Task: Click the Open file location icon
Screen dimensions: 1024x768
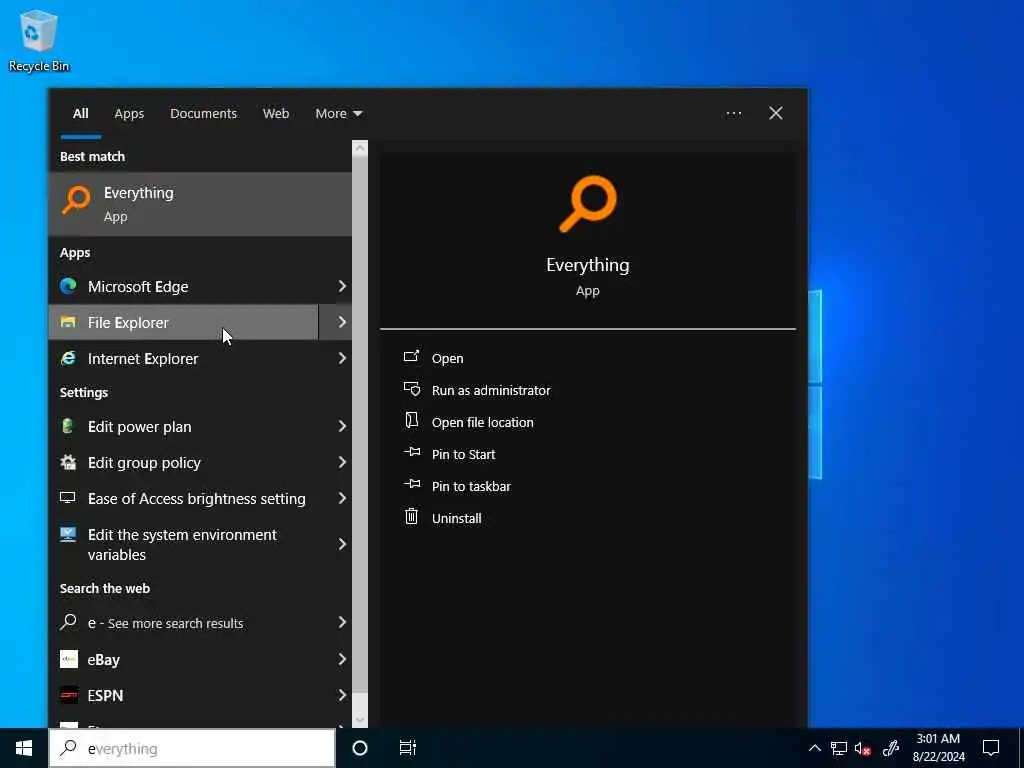Action: click(411, 420)
